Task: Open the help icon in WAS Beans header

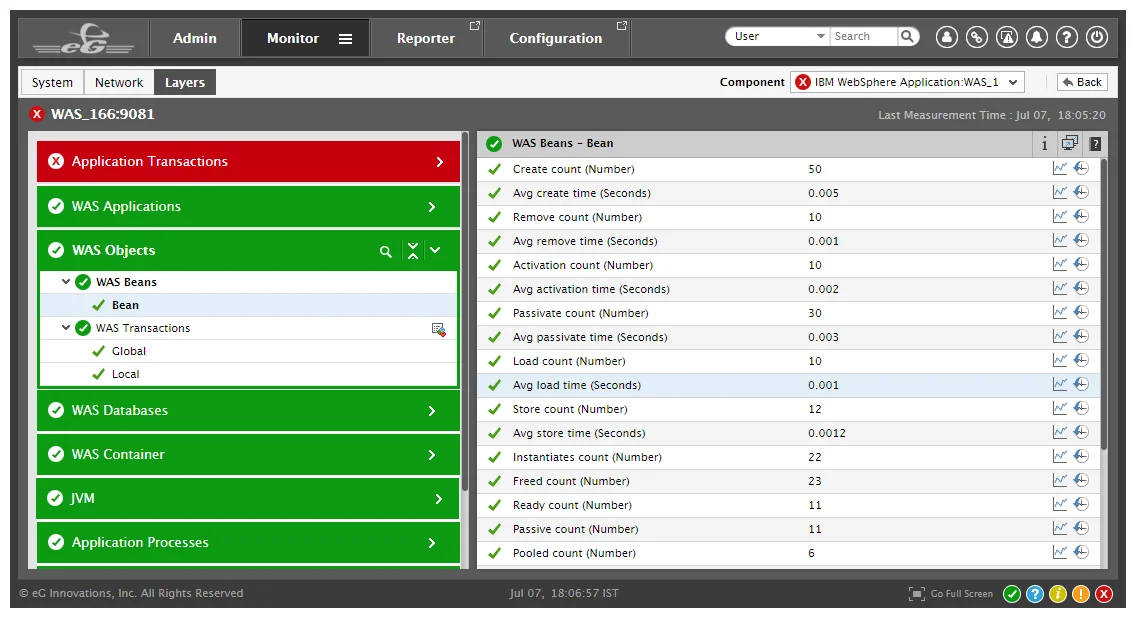Action: [1095, 143]
